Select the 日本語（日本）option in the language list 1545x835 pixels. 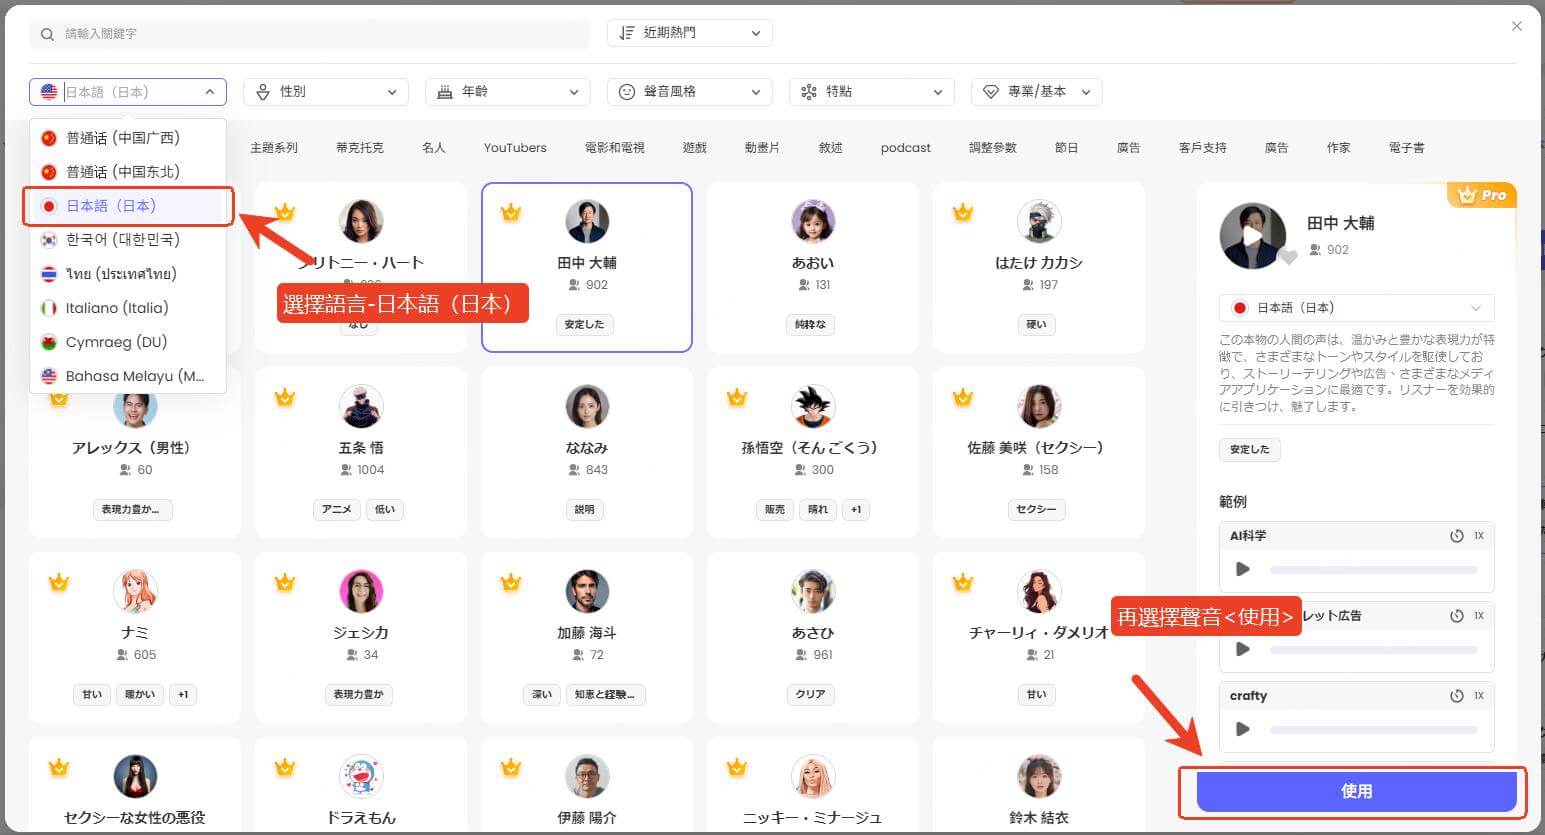click(128, 206)
